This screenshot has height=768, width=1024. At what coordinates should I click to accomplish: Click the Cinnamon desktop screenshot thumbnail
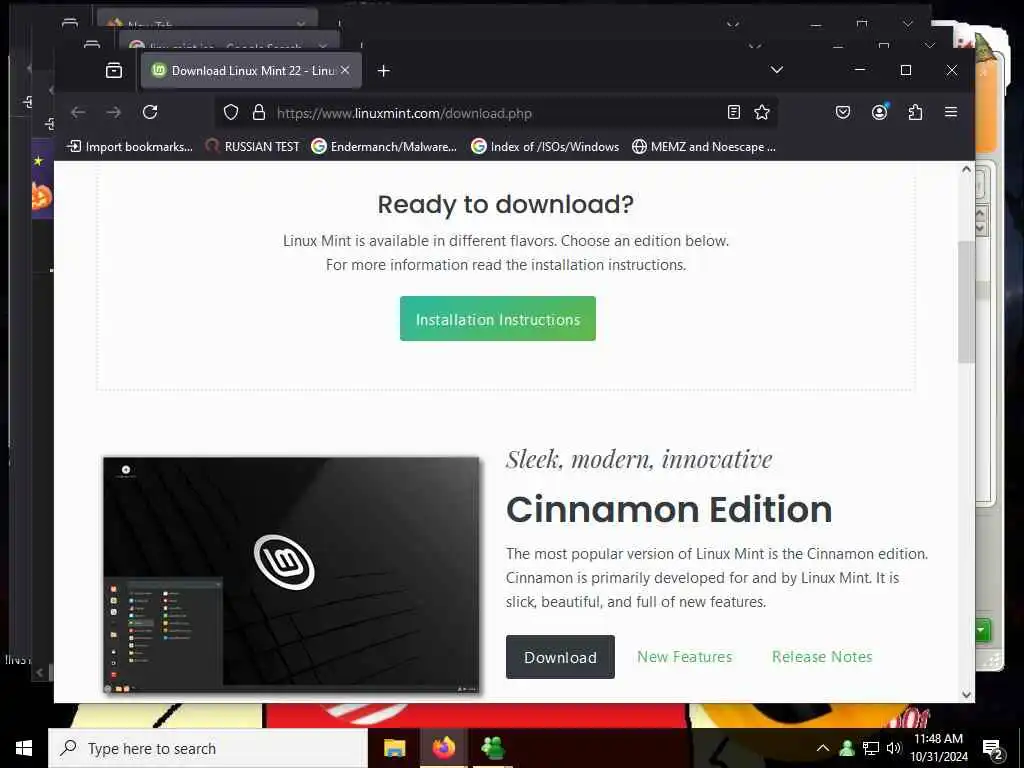click(x=291, y=575)
